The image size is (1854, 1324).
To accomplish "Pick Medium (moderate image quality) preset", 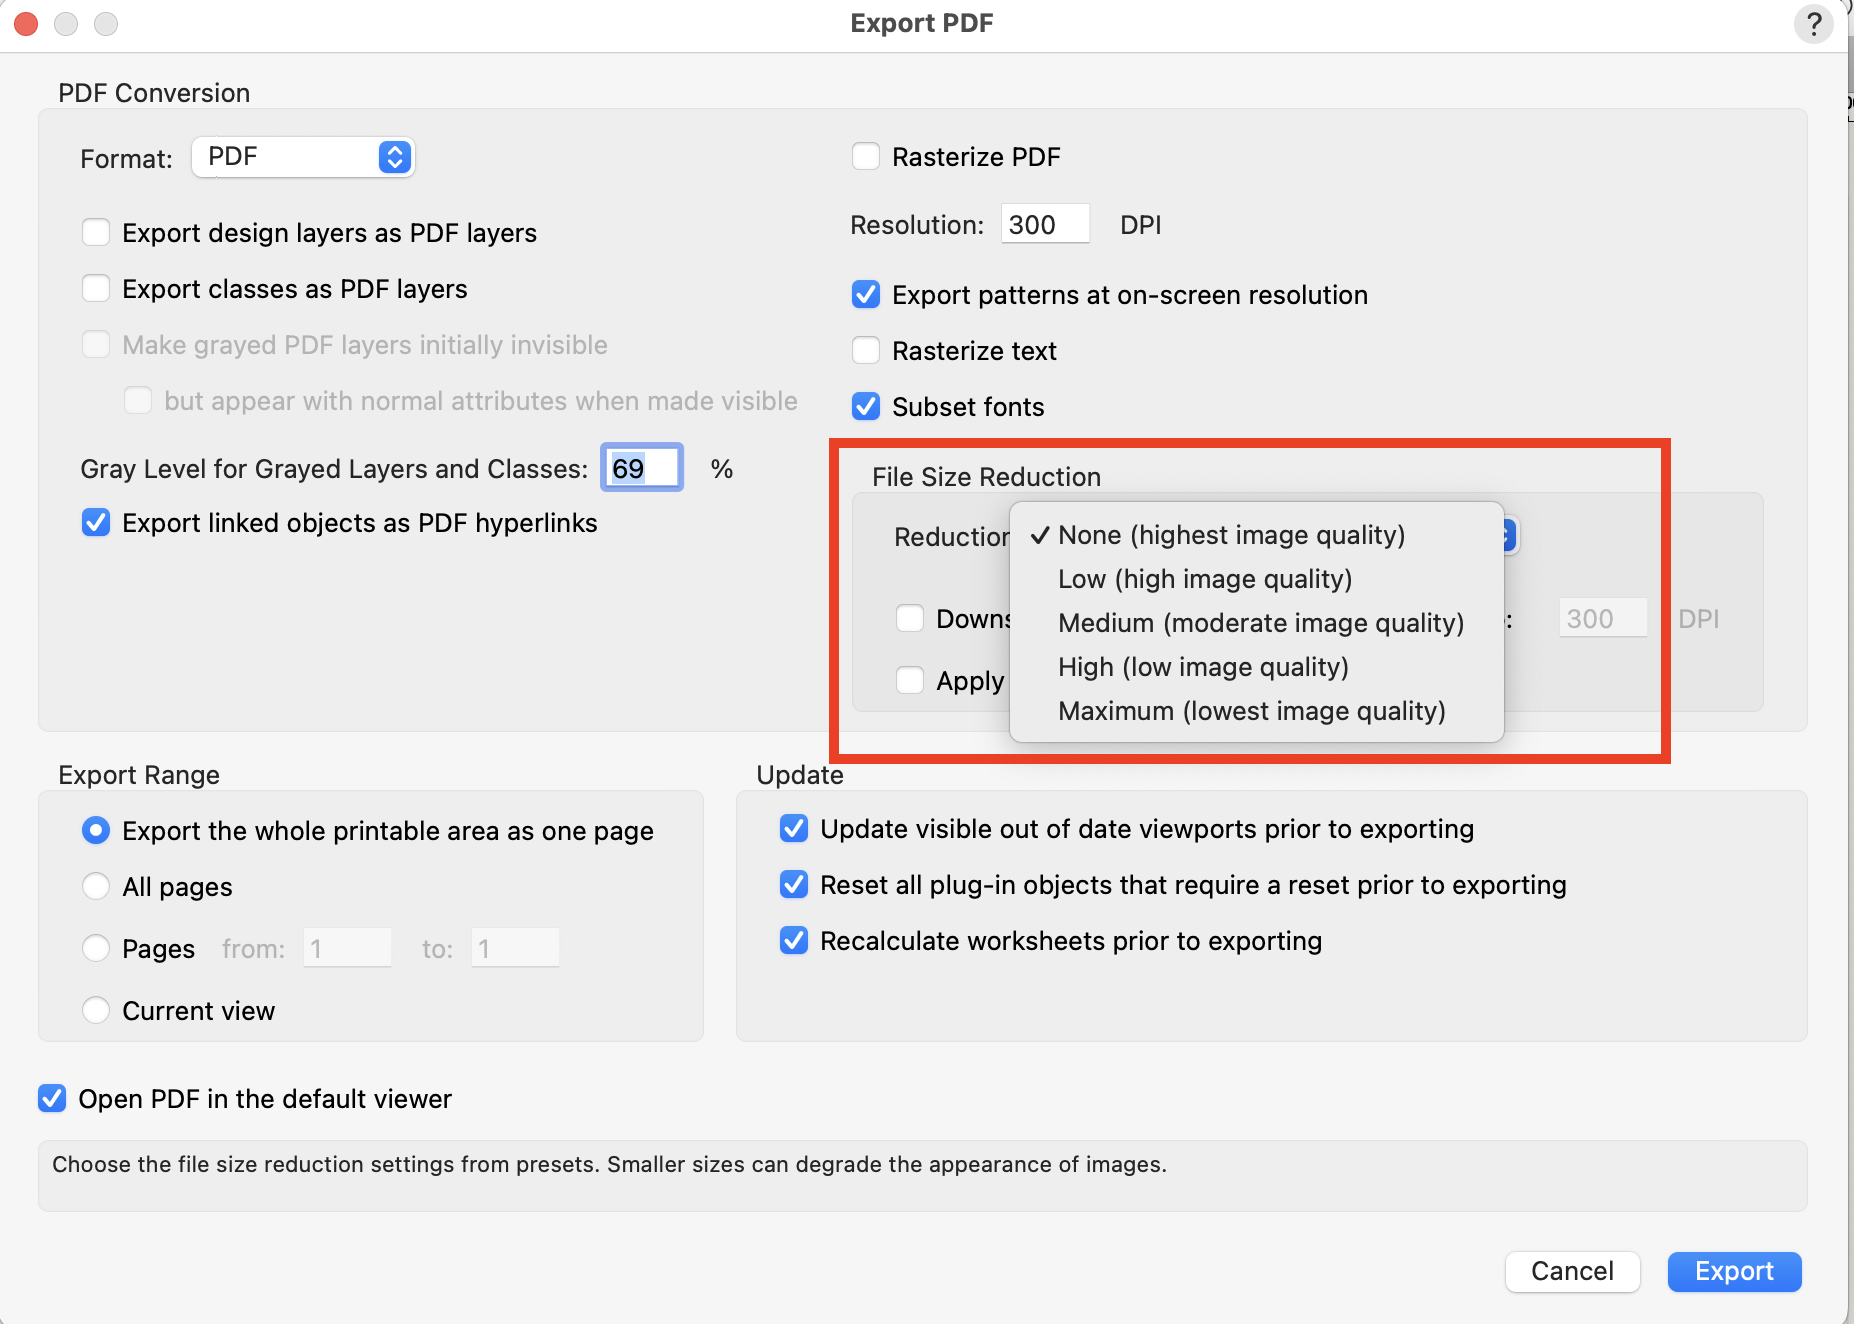I will 1260,623.
